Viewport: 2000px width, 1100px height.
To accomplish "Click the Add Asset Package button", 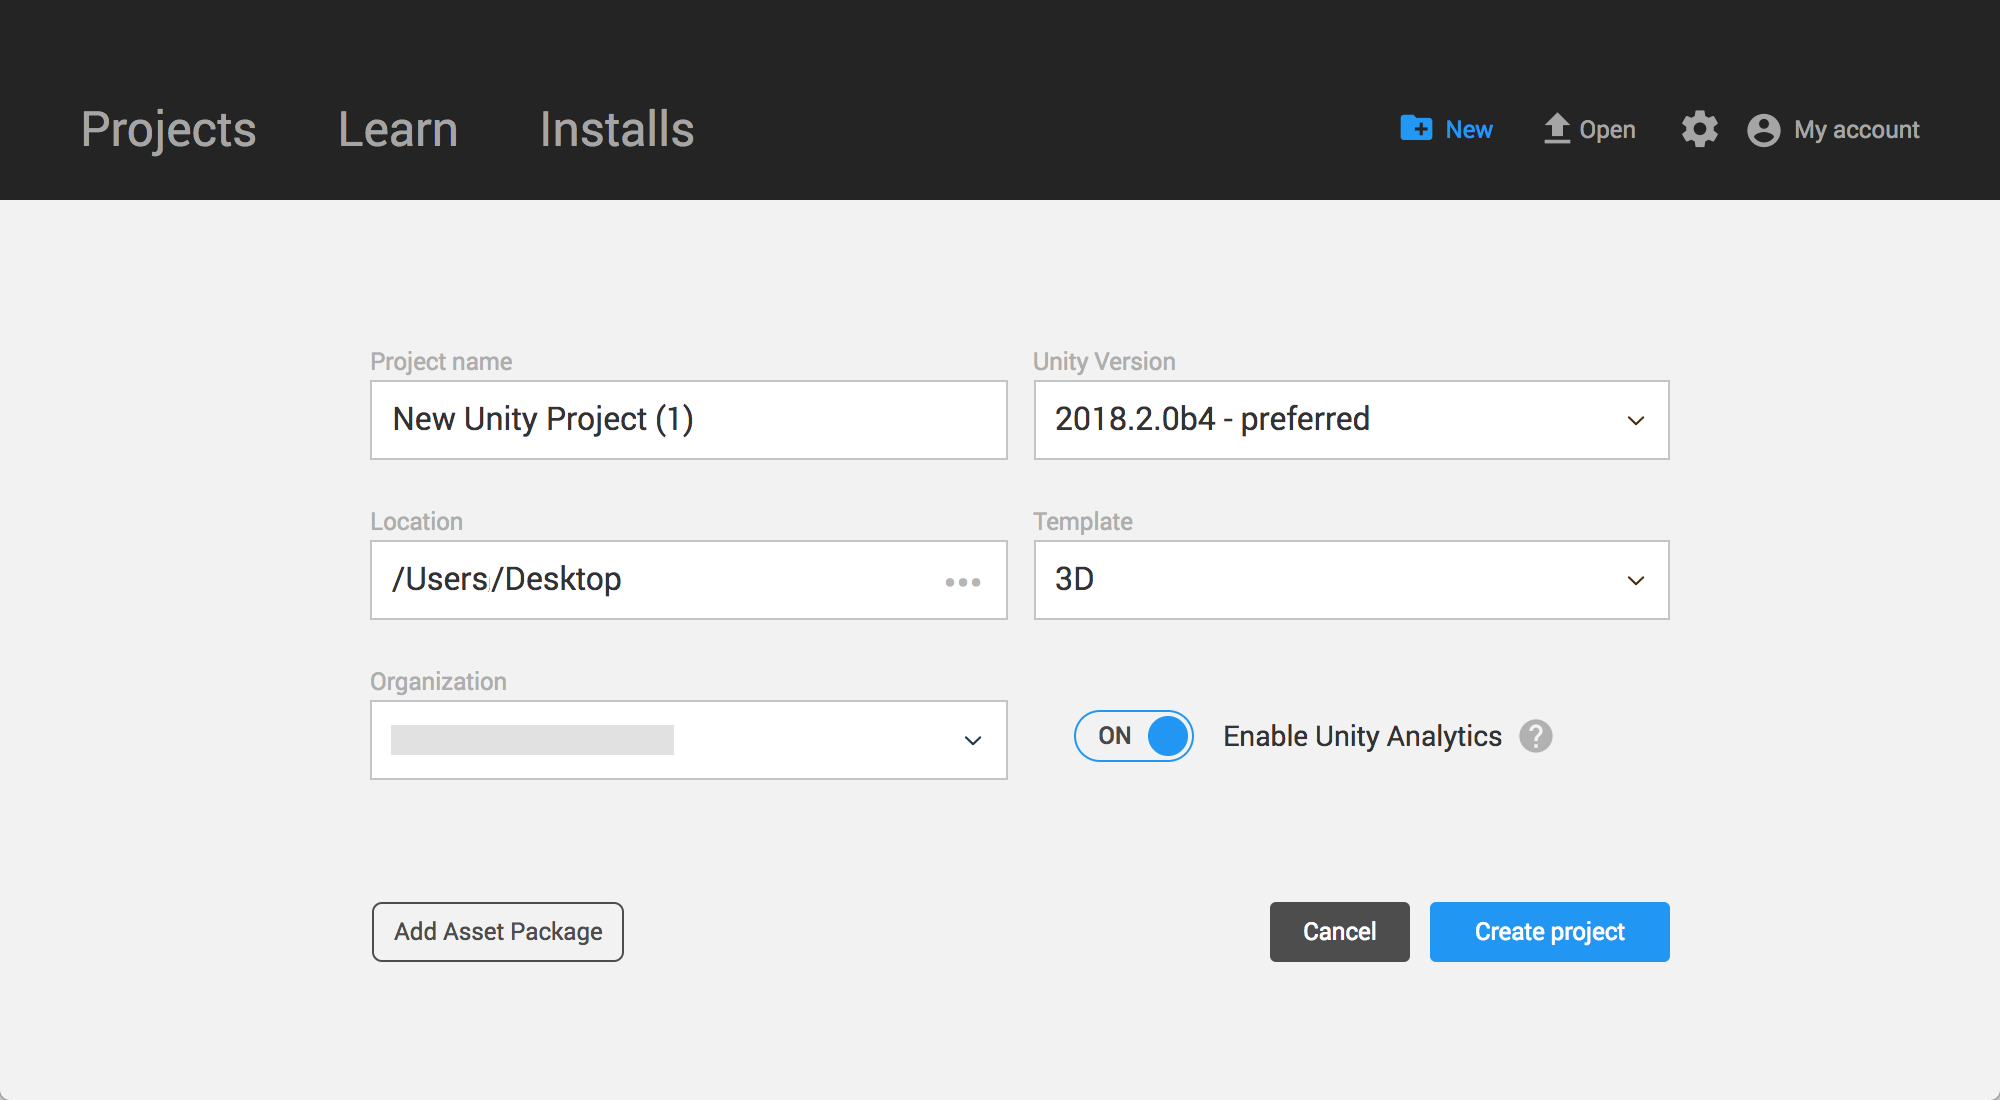I will tap(497, 931).
